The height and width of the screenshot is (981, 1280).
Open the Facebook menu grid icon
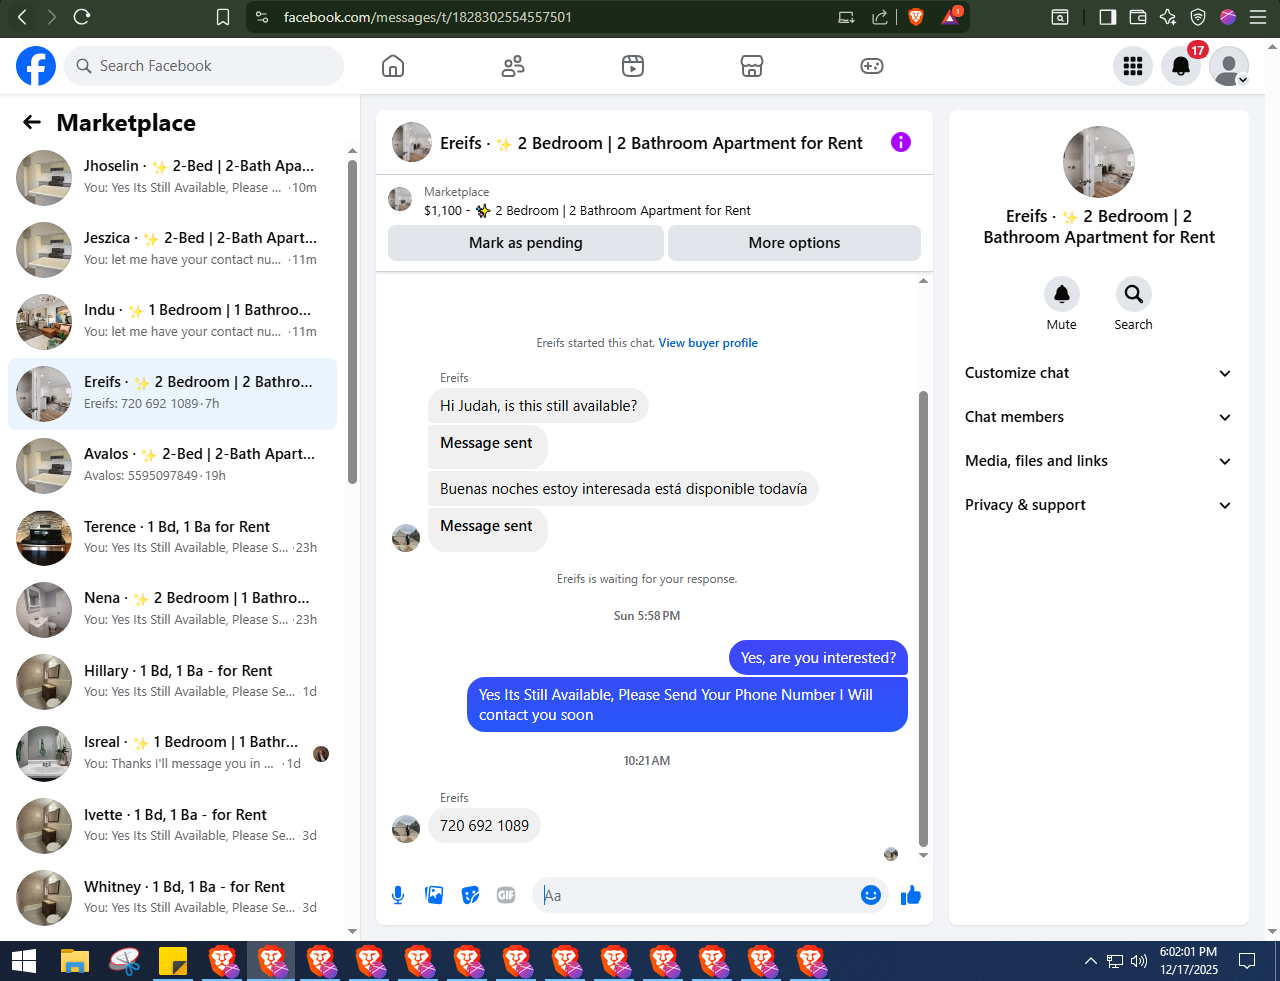point(1133,66)
